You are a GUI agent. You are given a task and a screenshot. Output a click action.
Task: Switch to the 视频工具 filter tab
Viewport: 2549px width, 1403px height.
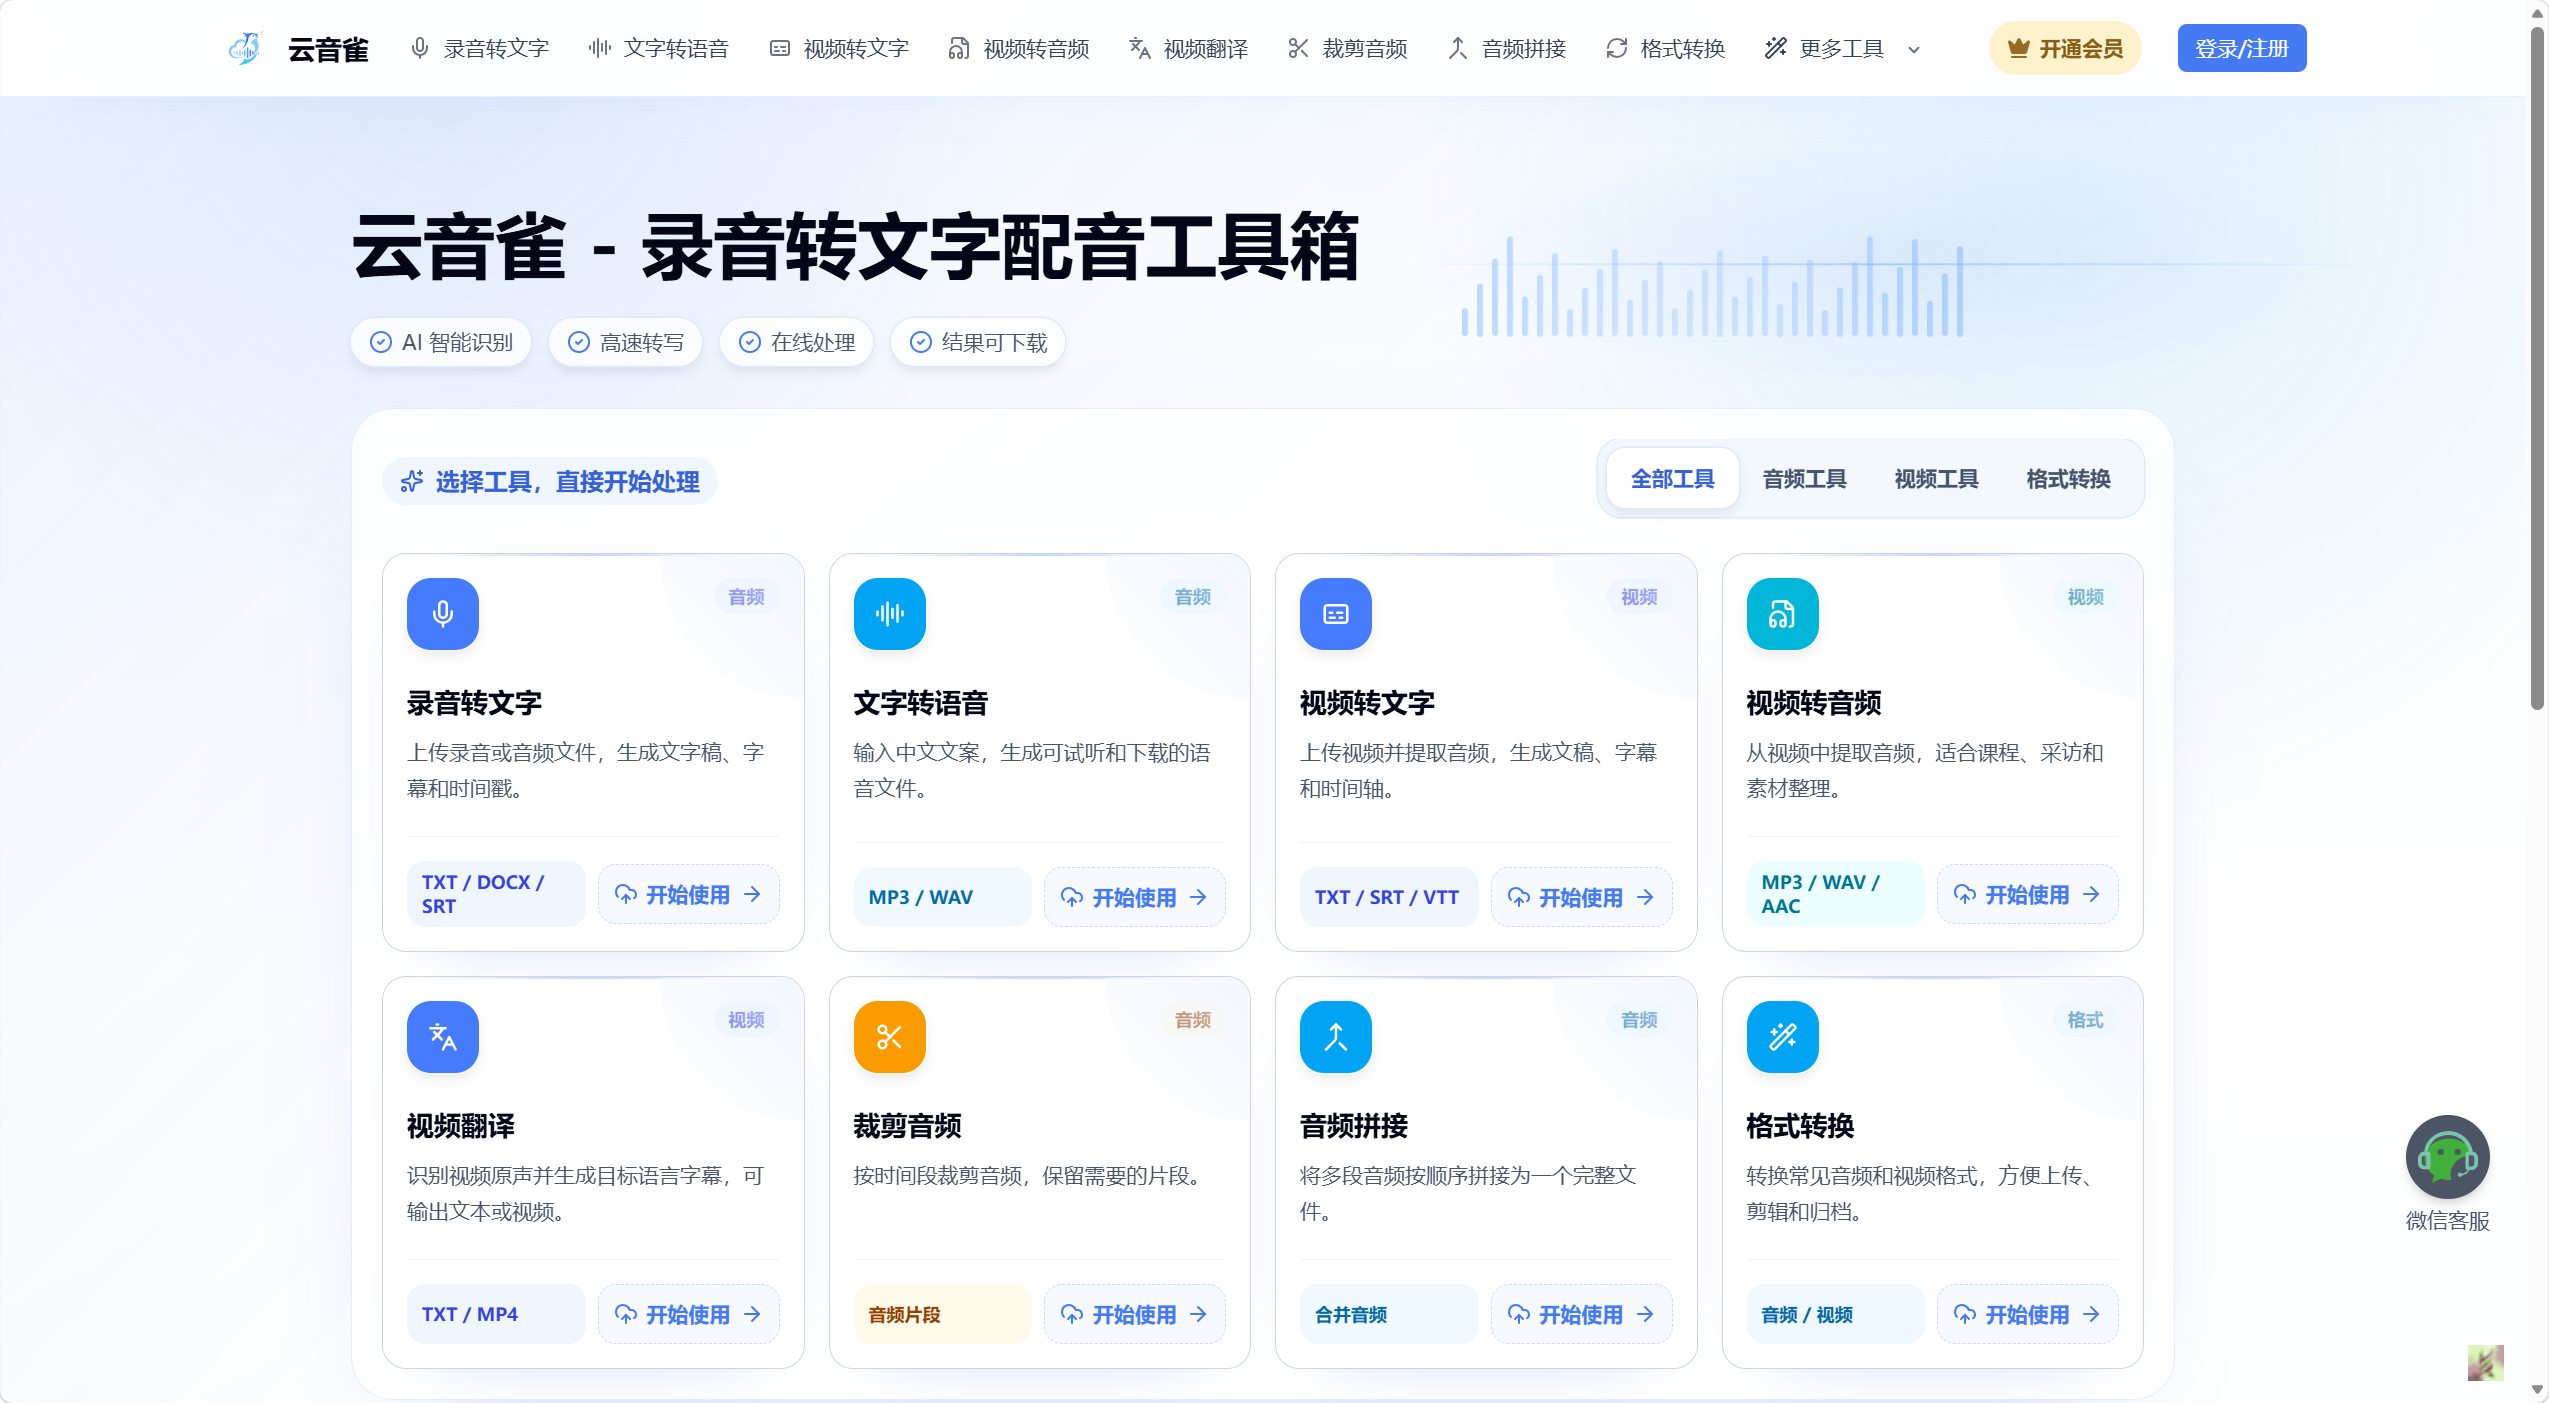[x=1937, y=479]
